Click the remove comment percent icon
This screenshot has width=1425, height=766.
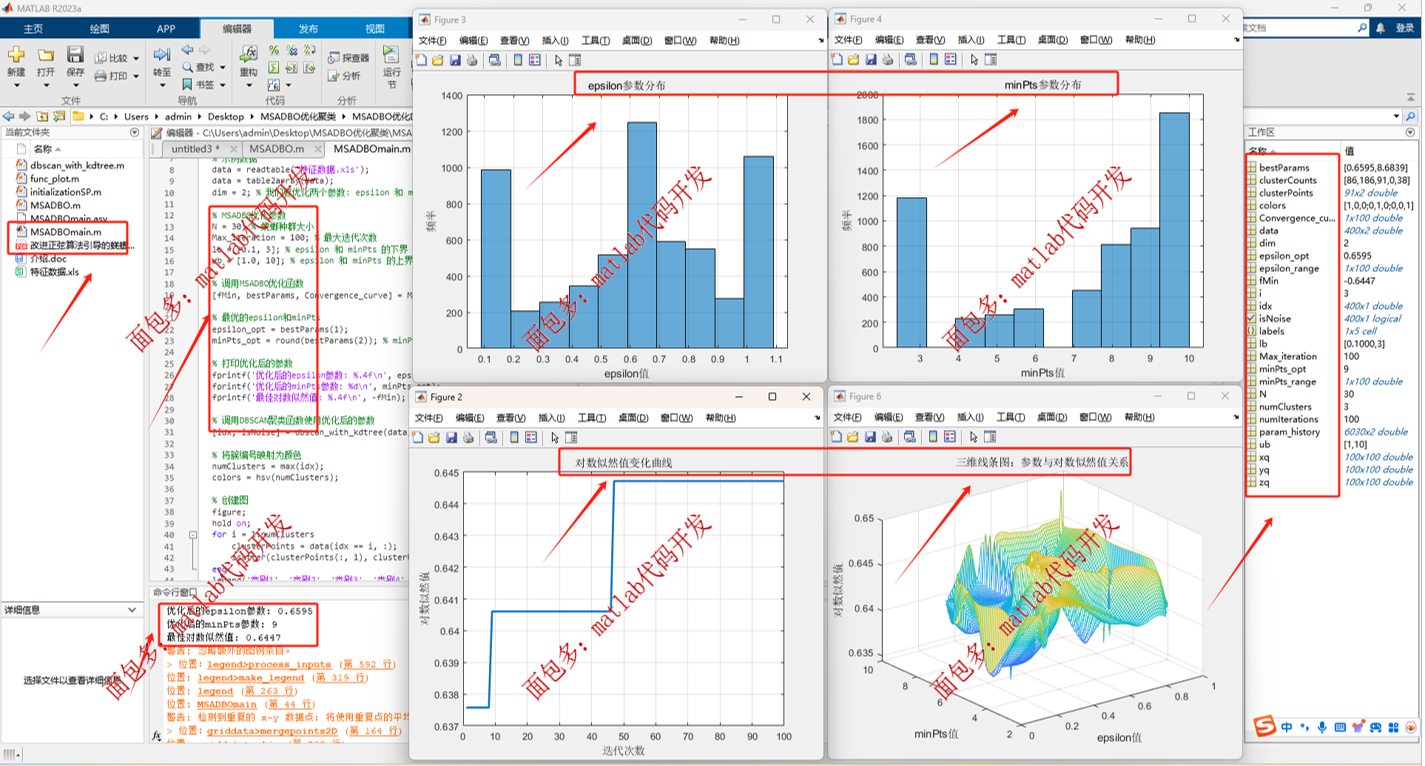[x=291, y=49]
